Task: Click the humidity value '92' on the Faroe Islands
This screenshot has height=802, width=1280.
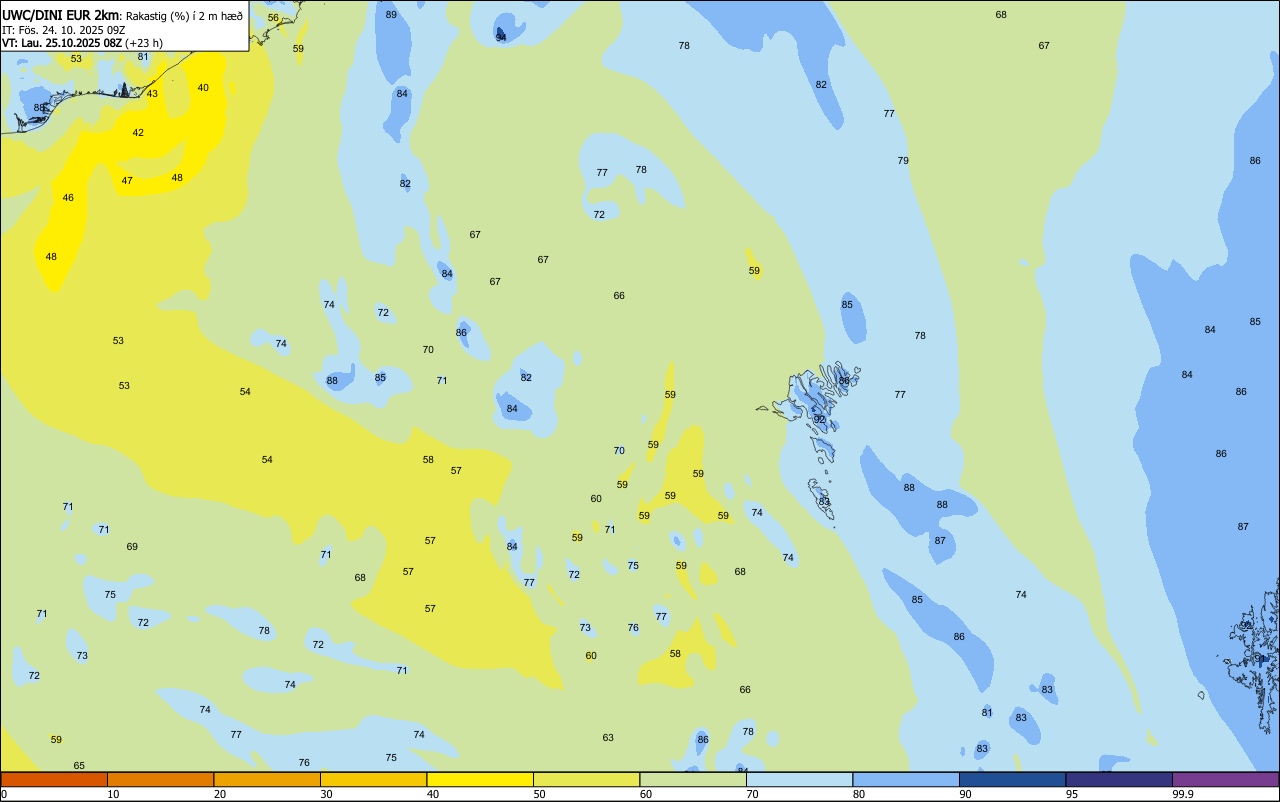Action: 820,420
